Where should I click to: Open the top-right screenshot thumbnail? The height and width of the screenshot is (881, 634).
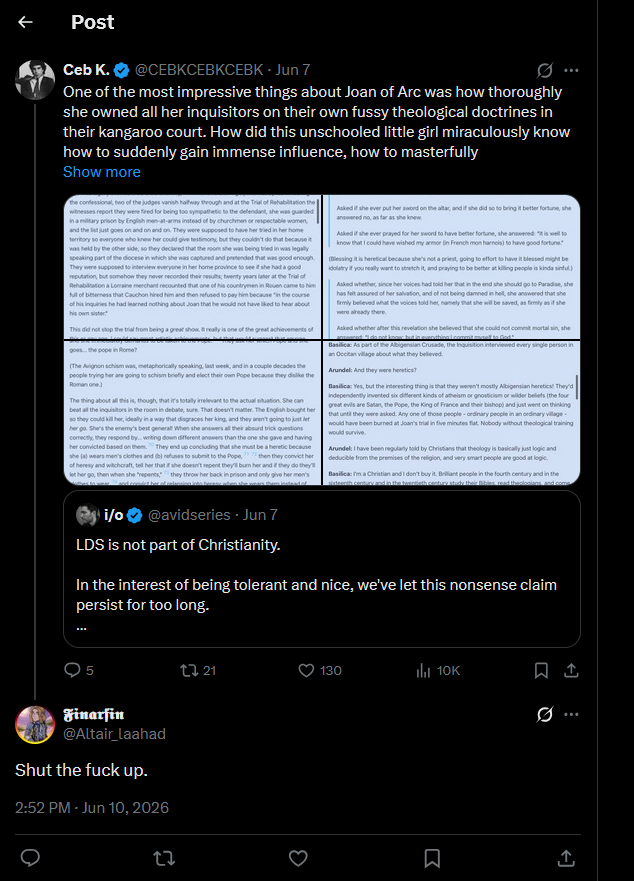(452, 267)
